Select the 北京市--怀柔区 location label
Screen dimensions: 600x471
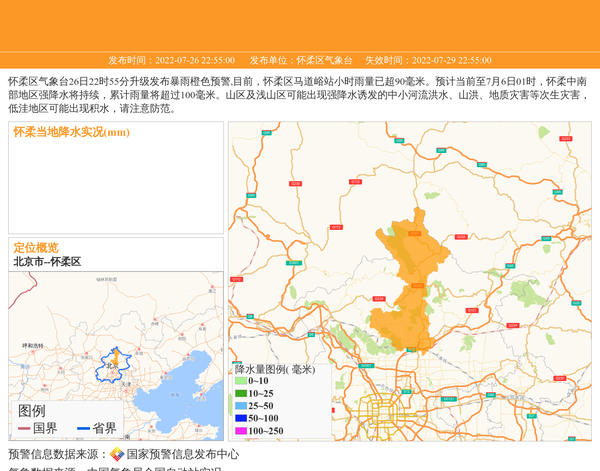(x=47, y=262)
